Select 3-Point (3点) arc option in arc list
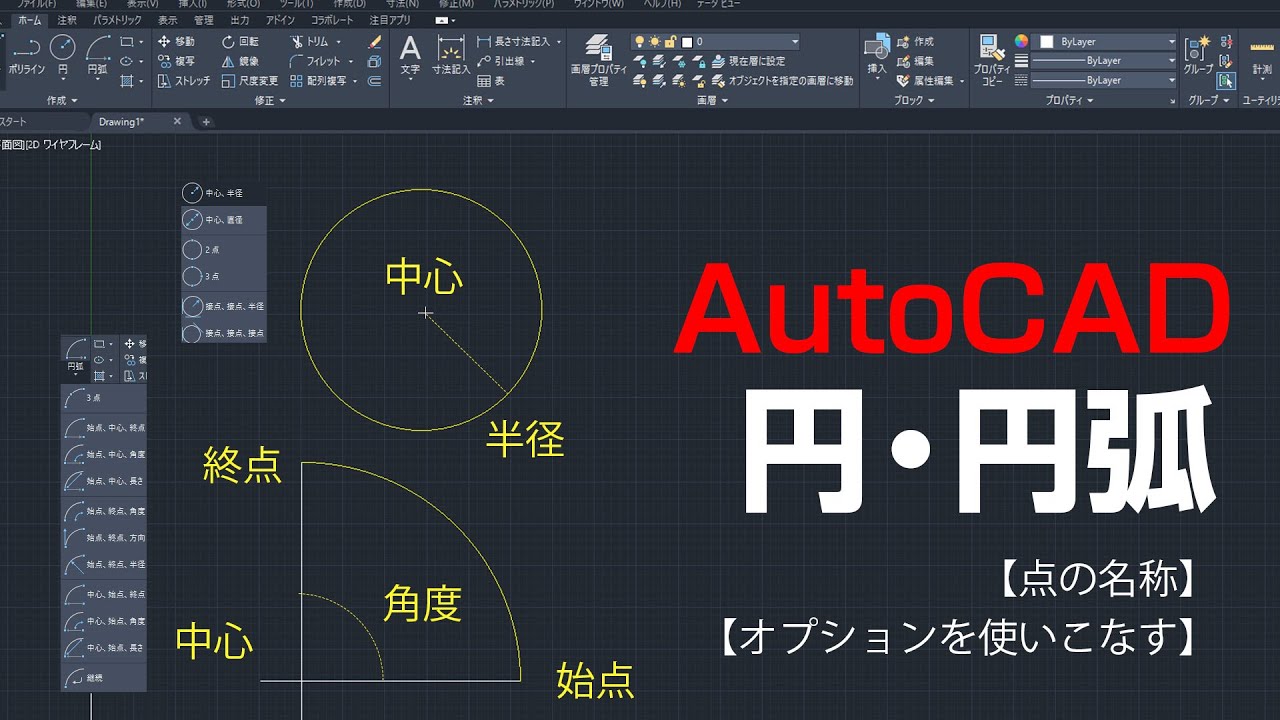Screen dimensions: 1280x720 104,397
